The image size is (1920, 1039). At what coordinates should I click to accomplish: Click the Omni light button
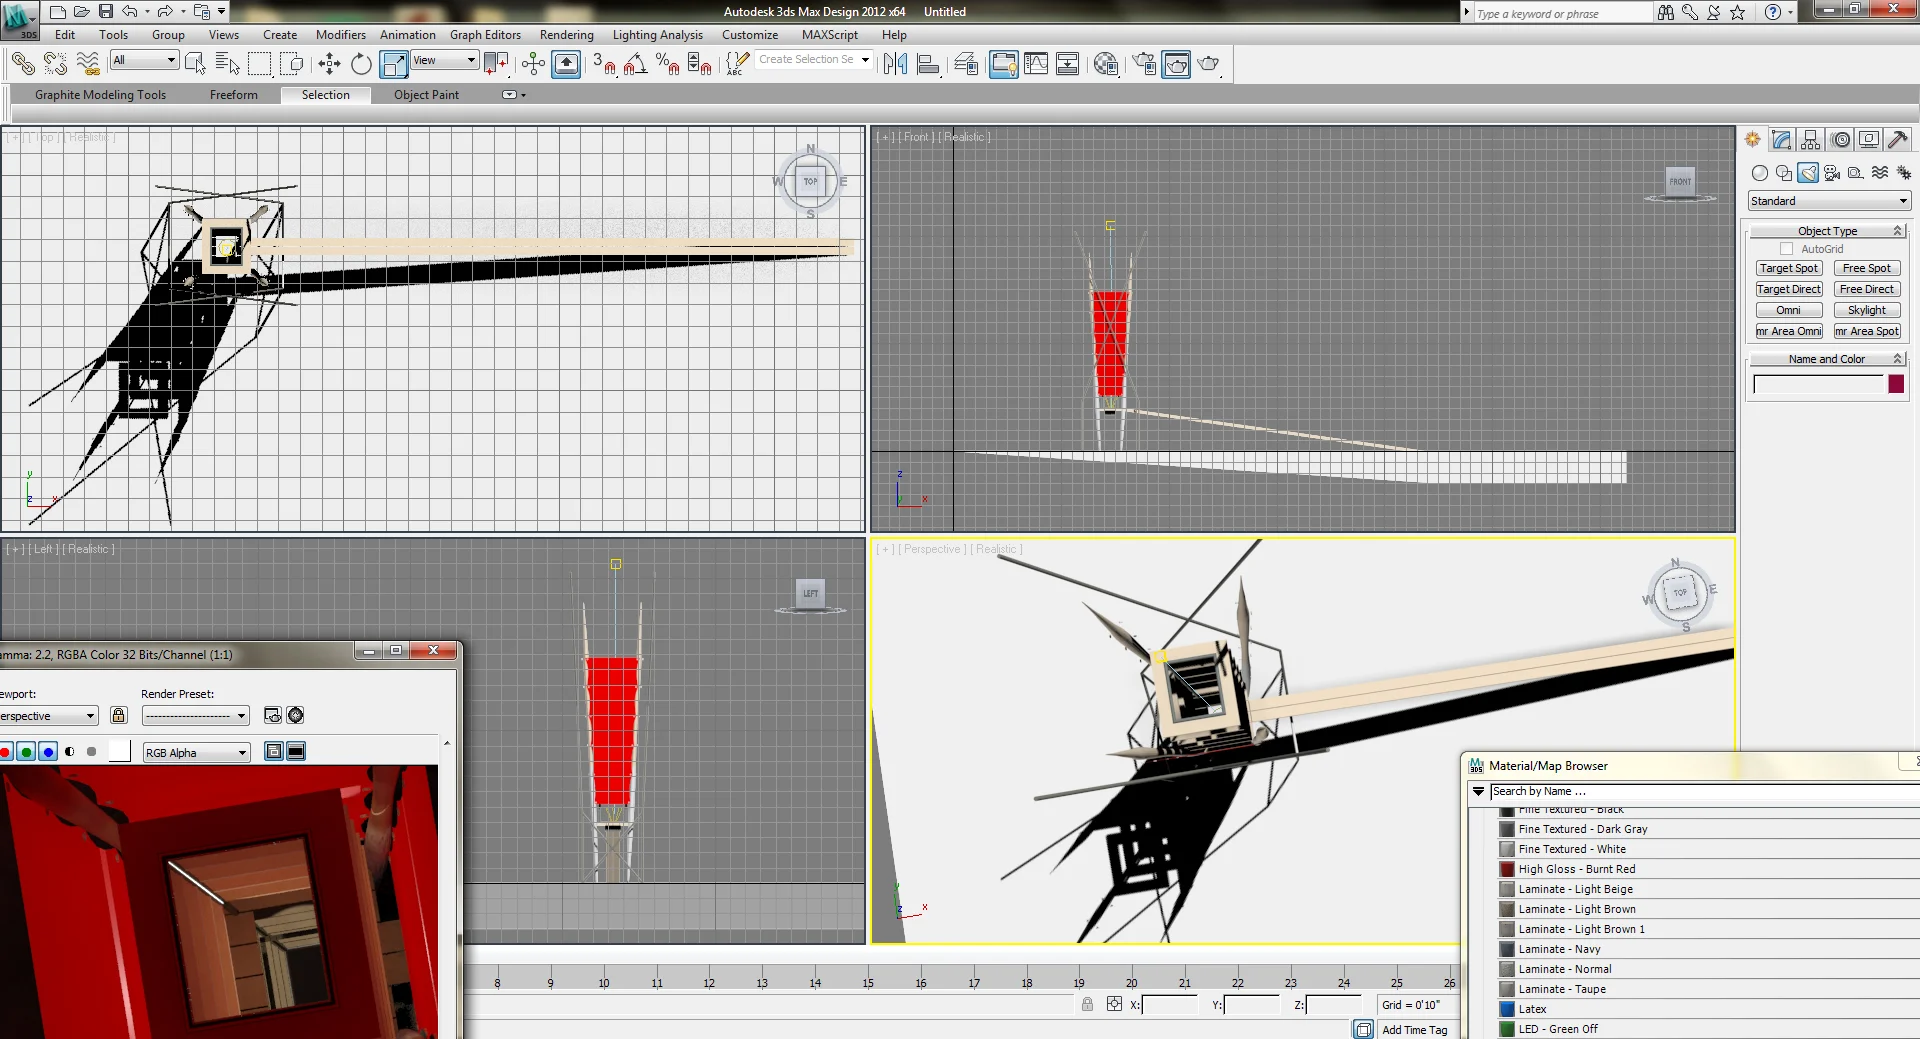pos(1789,310)
